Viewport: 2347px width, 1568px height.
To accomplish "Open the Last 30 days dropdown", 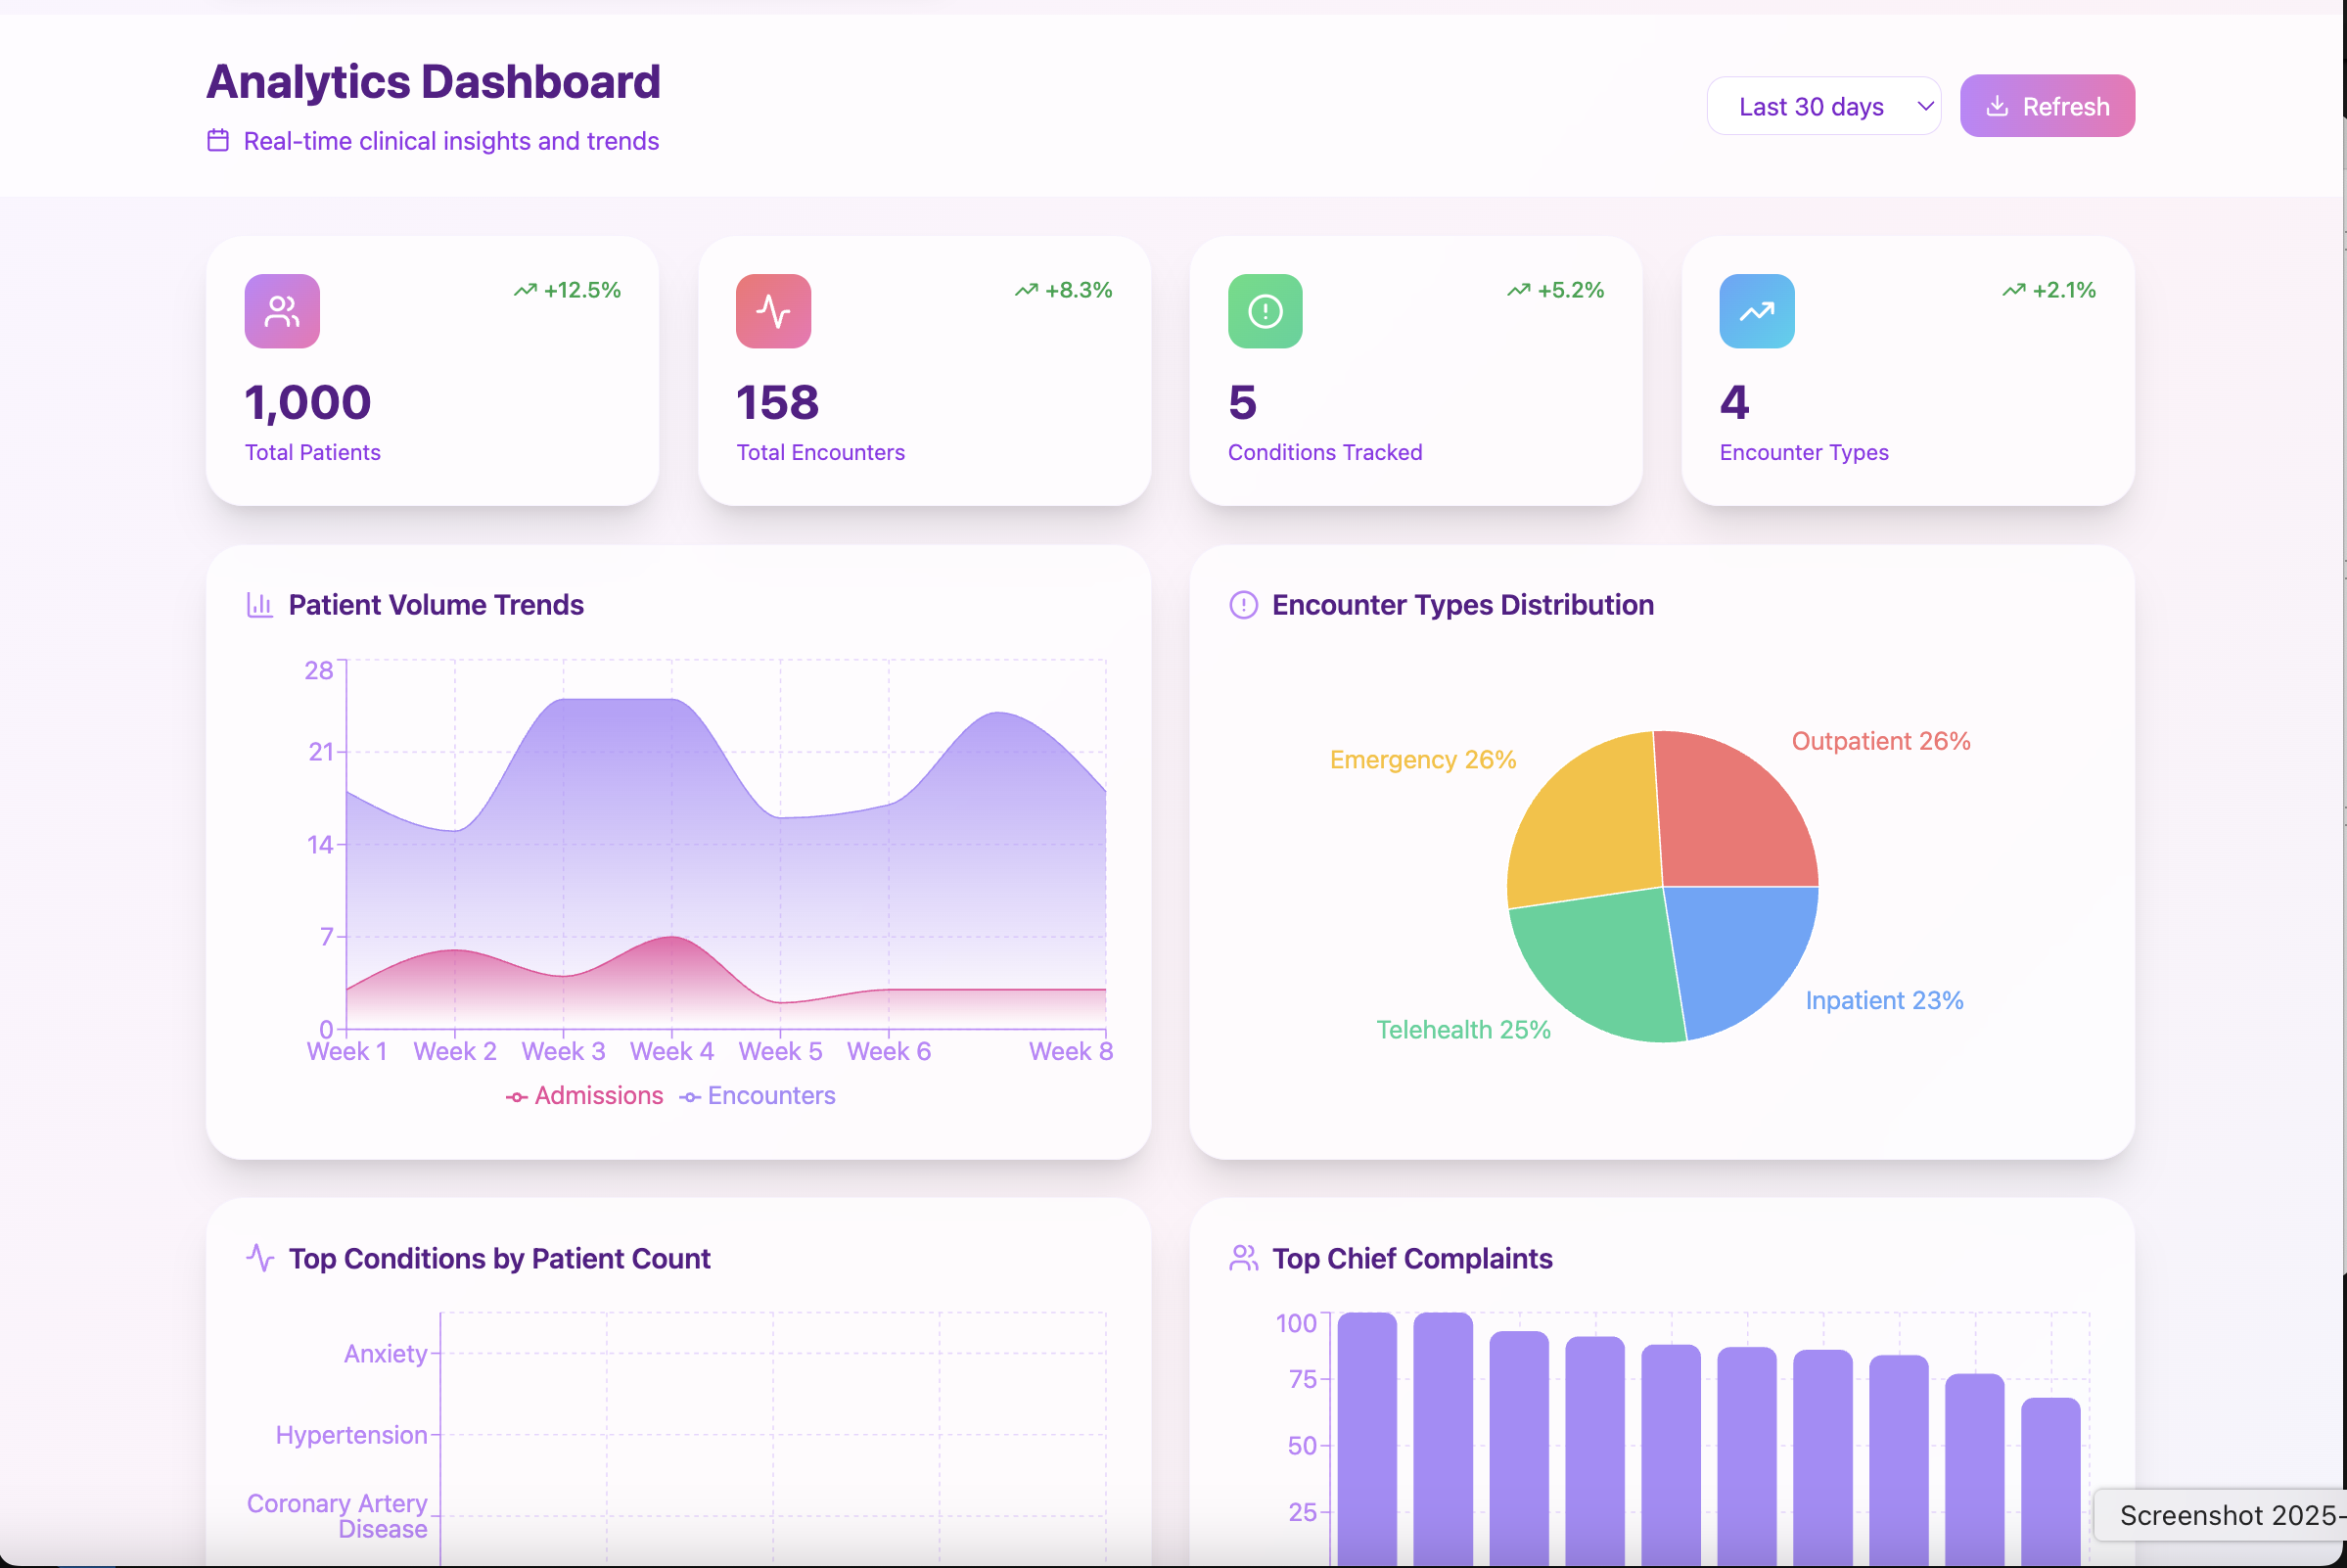I will pyautogui.click(x=1811, y=106).
